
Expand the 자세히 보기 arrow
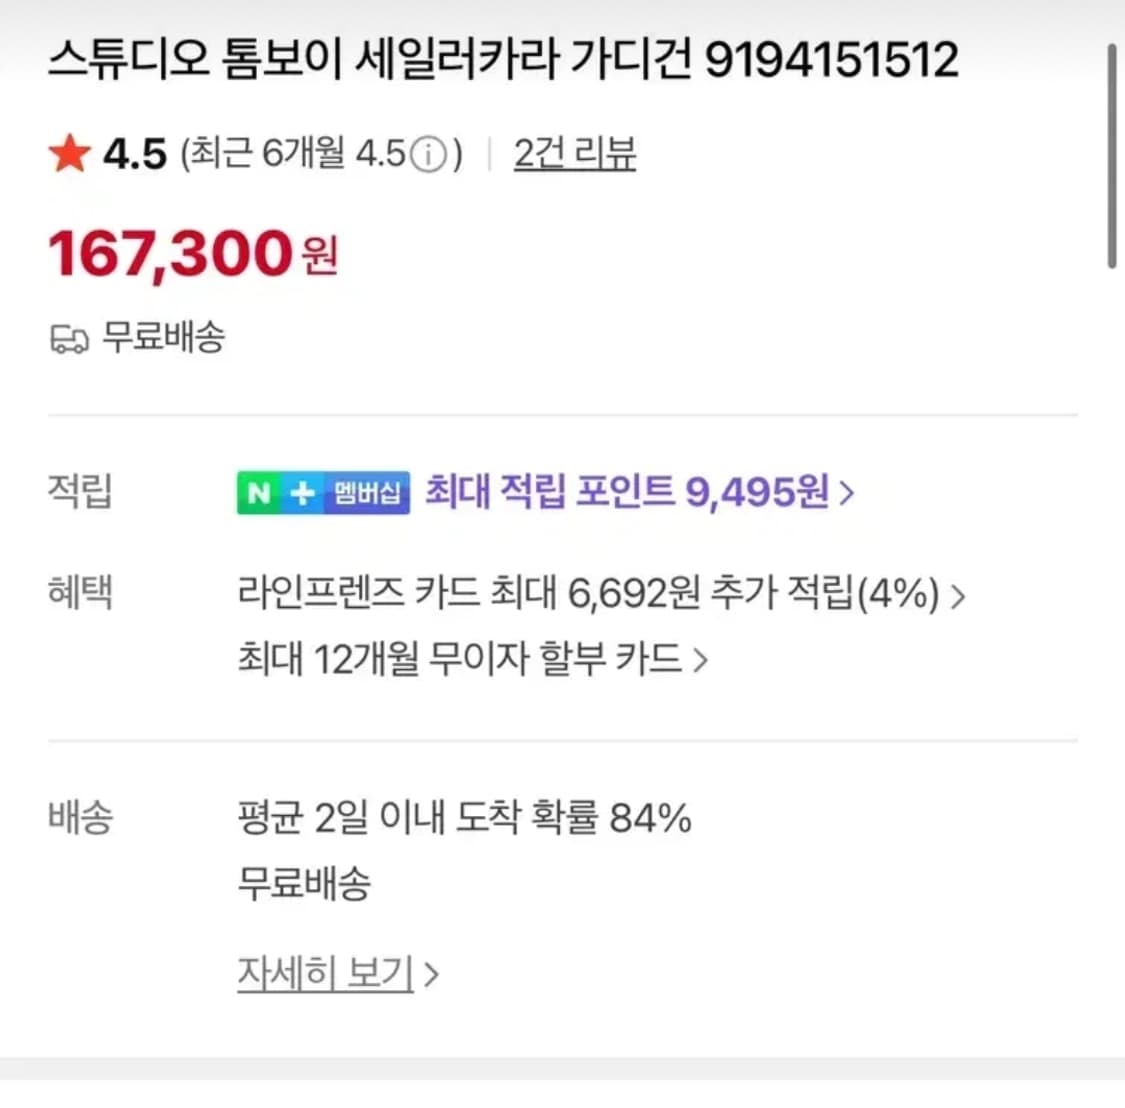click(x=430, y=972)
